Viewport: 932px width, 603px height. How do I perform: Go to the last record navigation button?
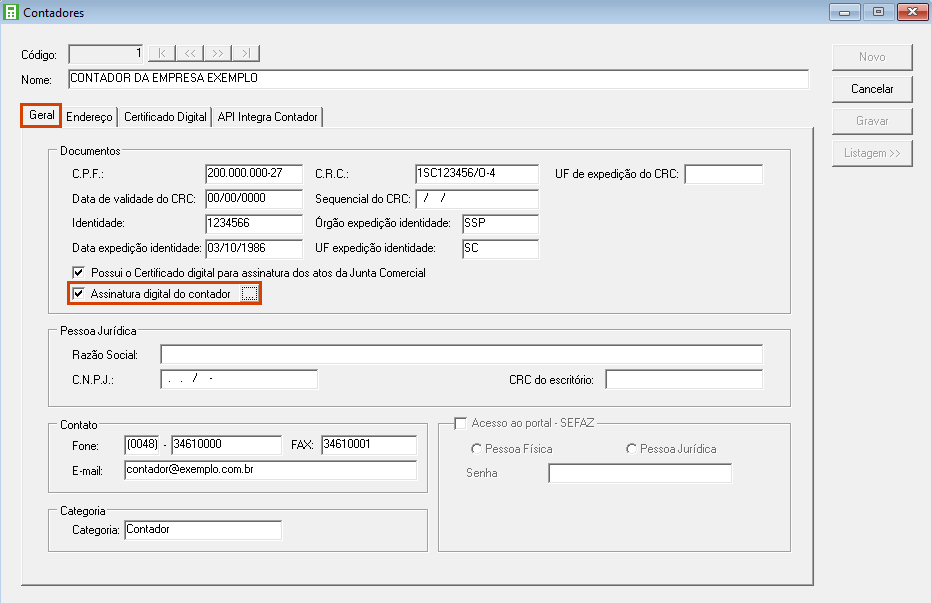point(245,54)
